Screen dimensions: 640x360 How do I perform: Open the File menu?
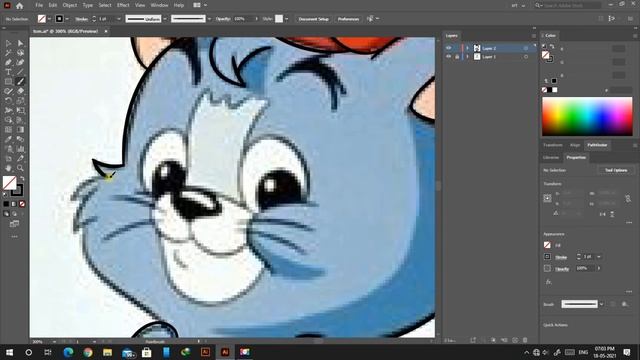point(39,5)
